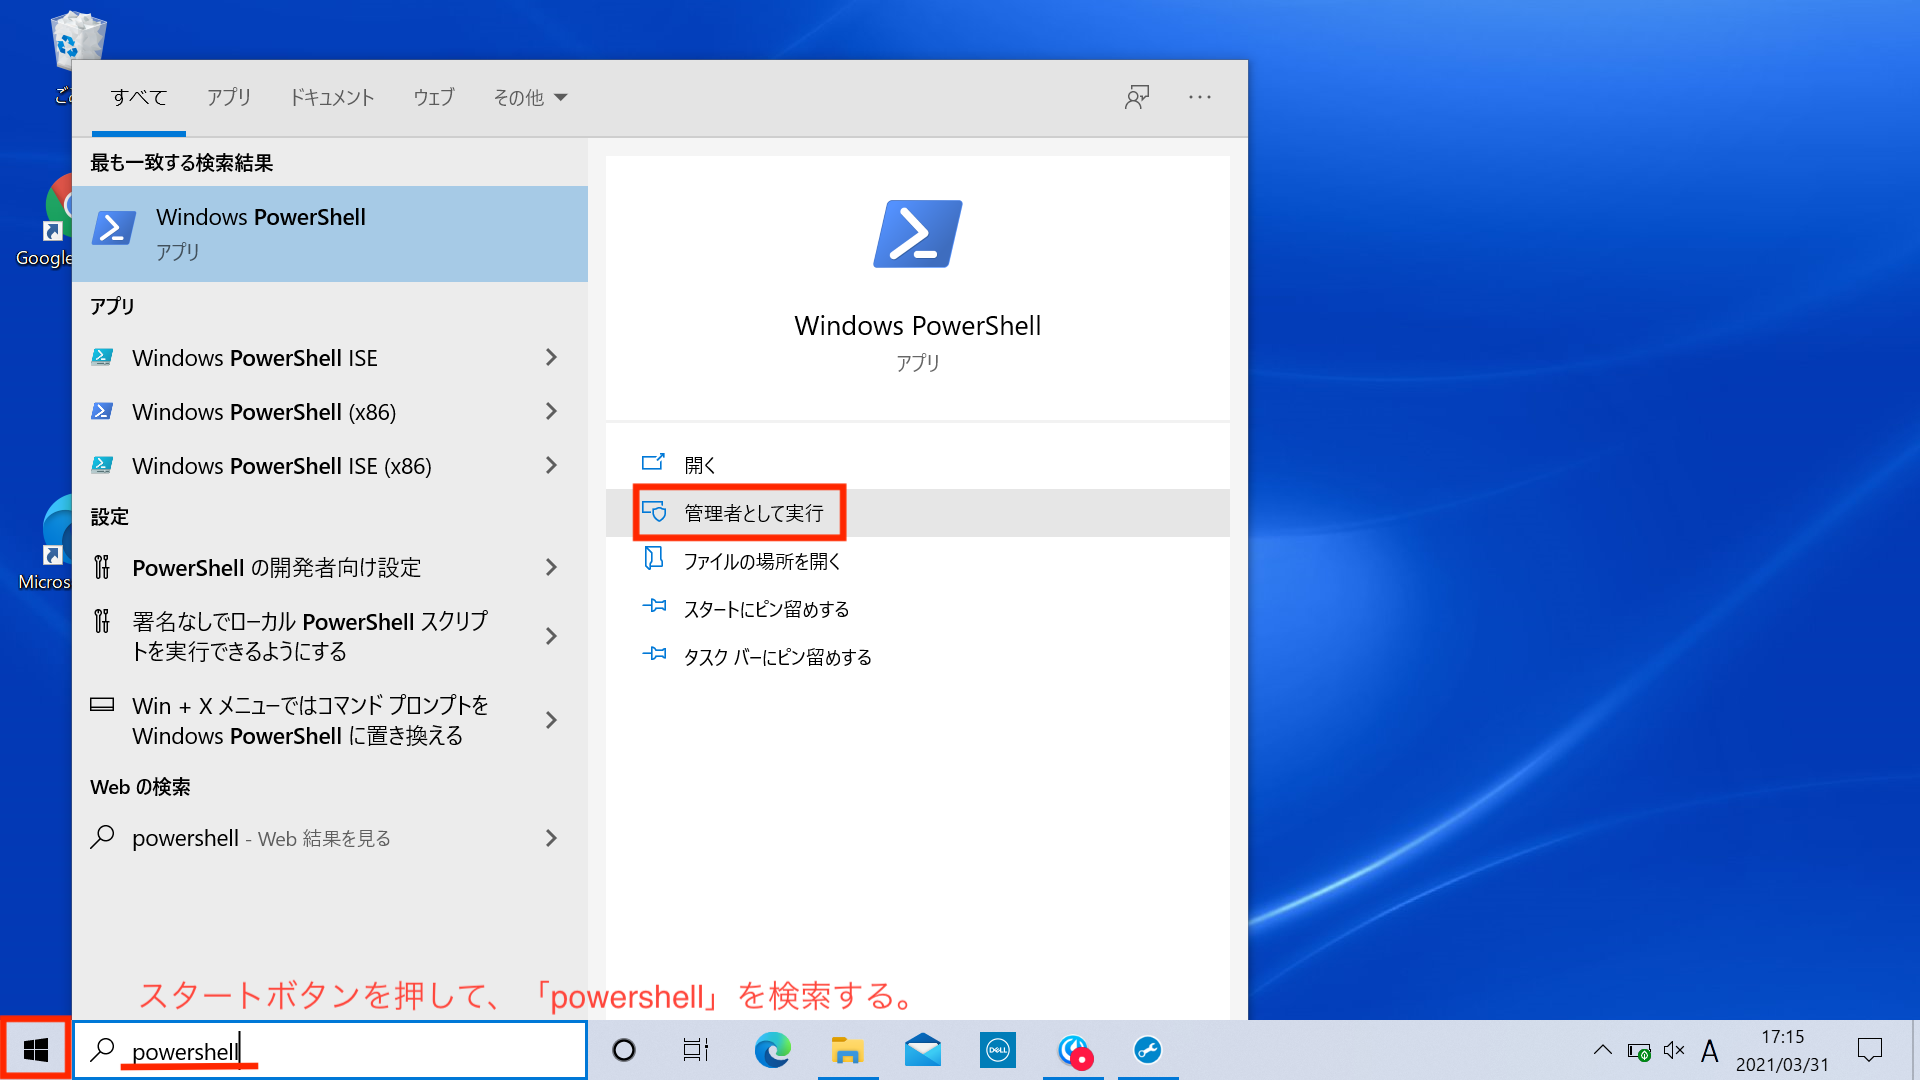Click the Windows Start button
Viewport: 1920px width, 1080px height.
[36, 1050]
